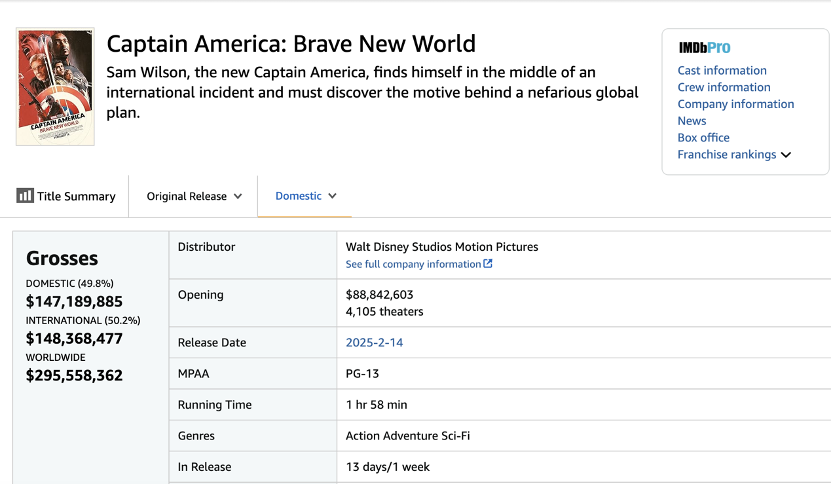This screenshot has height=484, width=832.
Task: Click the 1 hr 58 min running time
Action: pos(376,405)
